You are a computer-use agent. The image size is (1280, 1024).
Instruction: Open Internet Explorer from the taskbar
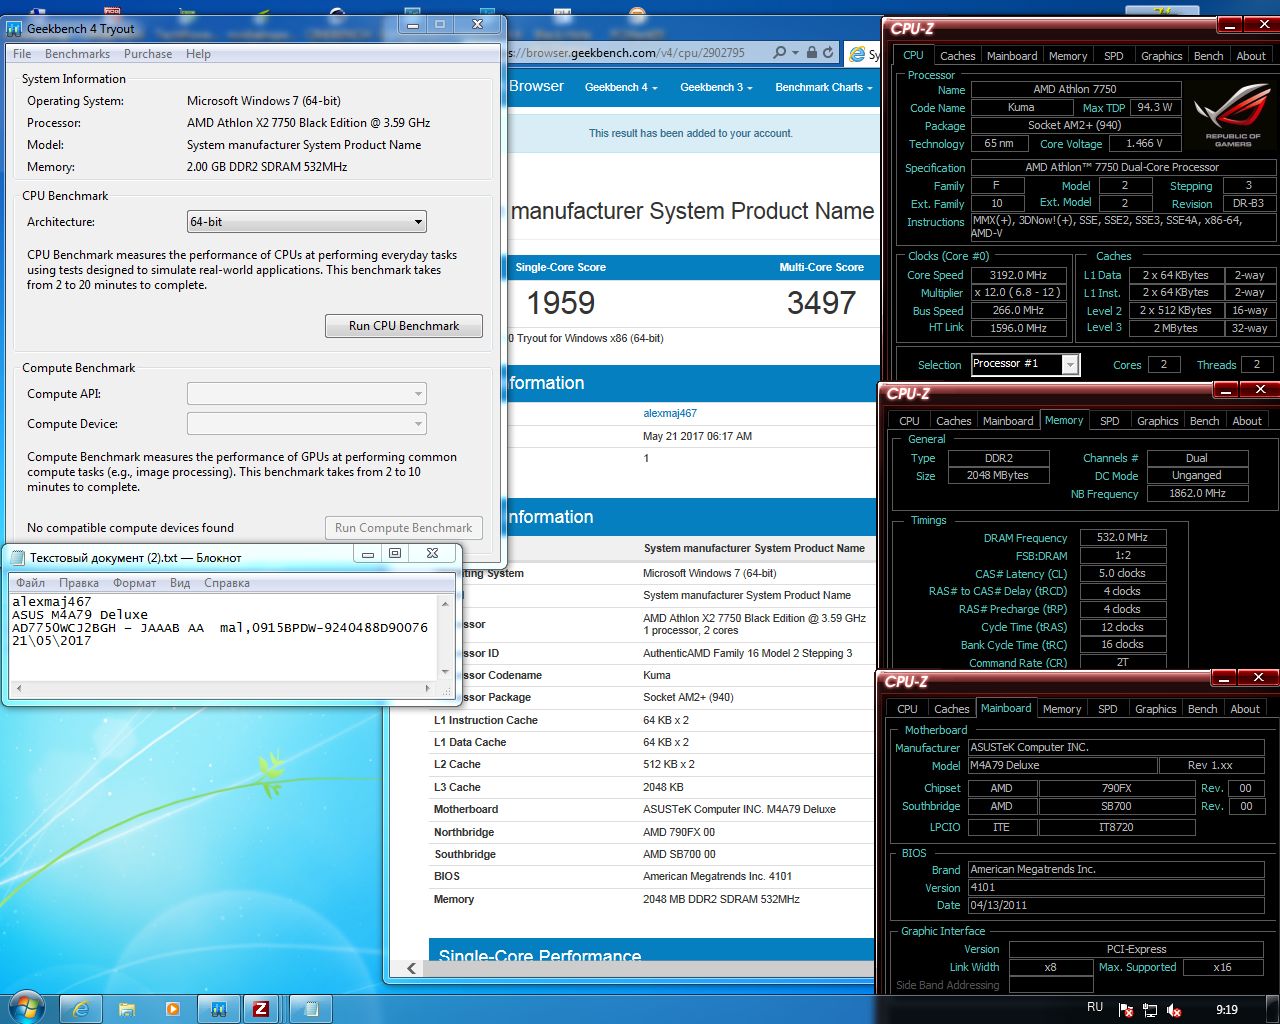point(81,1009)
